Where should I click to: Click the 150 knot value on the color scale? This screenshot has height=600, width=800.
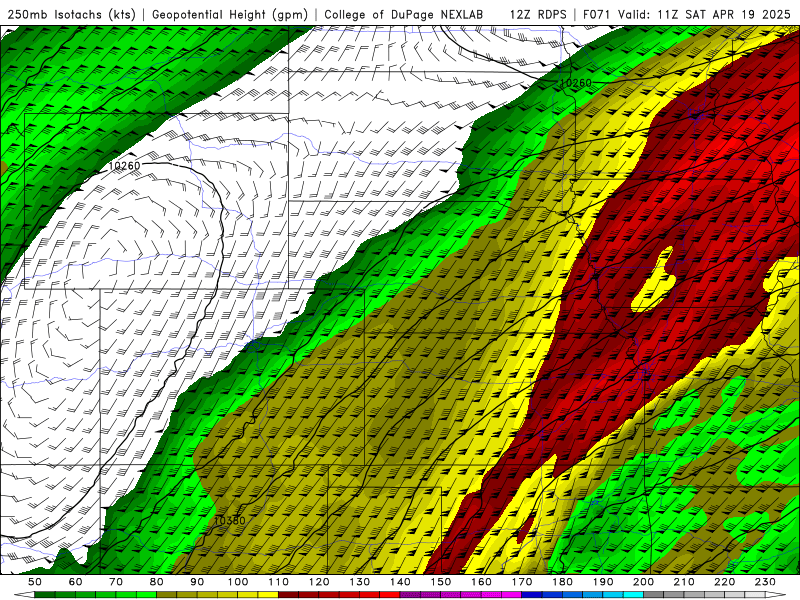(x=441, y=582)
